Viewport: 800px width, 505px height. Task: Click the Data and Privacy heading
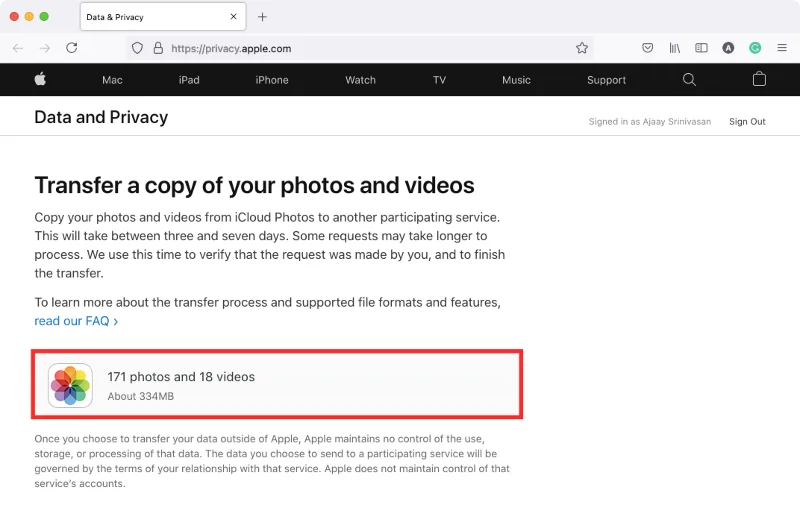click(101, 117)
